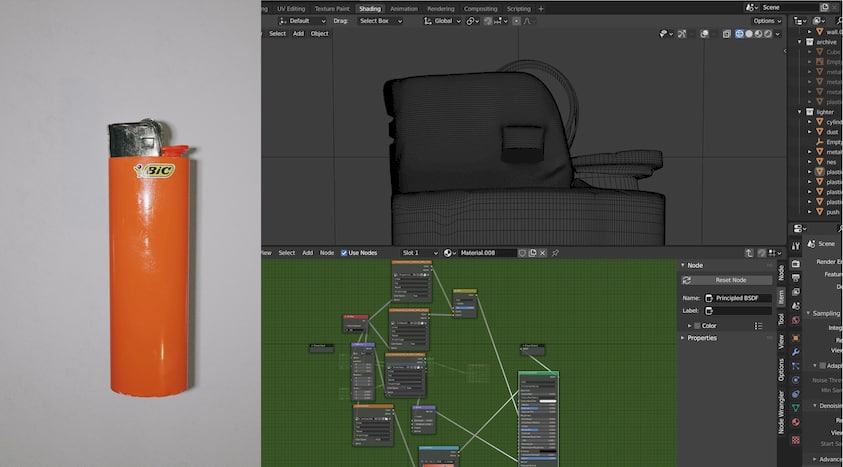The width and height of the screenshot is (843, 467).
Task: Open the Rendering workspace tab
Action: [440, 9]
